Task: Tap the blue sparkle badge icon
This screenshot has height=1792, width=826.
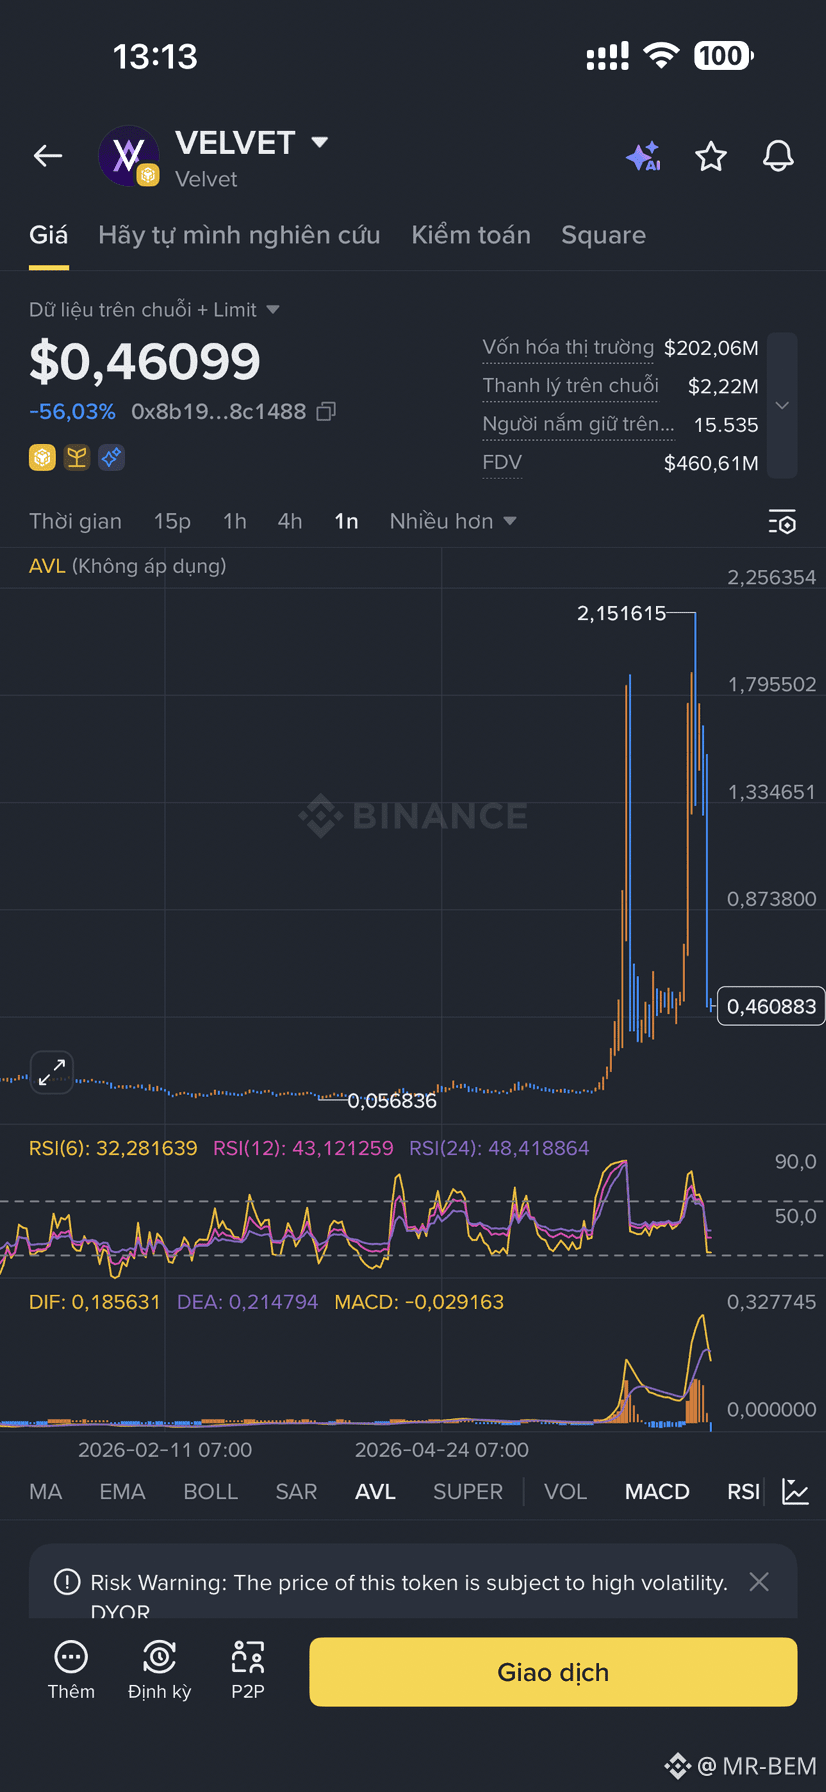Action: [x=111, y=458]
